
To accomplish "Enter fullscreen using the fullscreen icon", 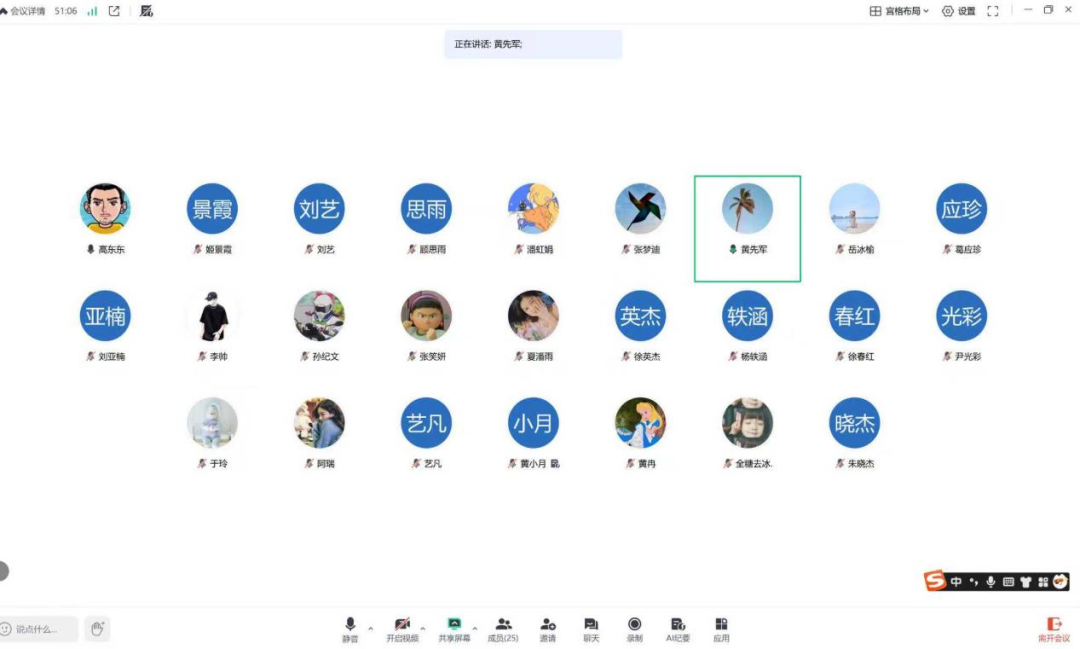I will click(993, 11).
